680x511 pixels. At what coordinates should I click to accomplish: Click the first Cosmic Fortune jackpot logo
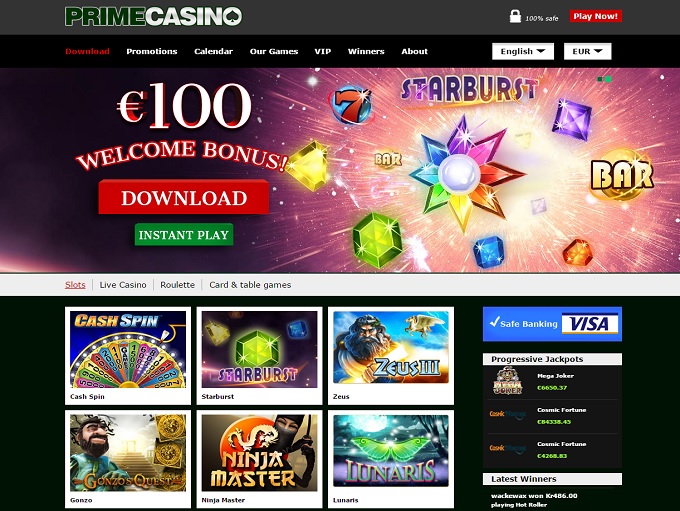tap(507, 415)
